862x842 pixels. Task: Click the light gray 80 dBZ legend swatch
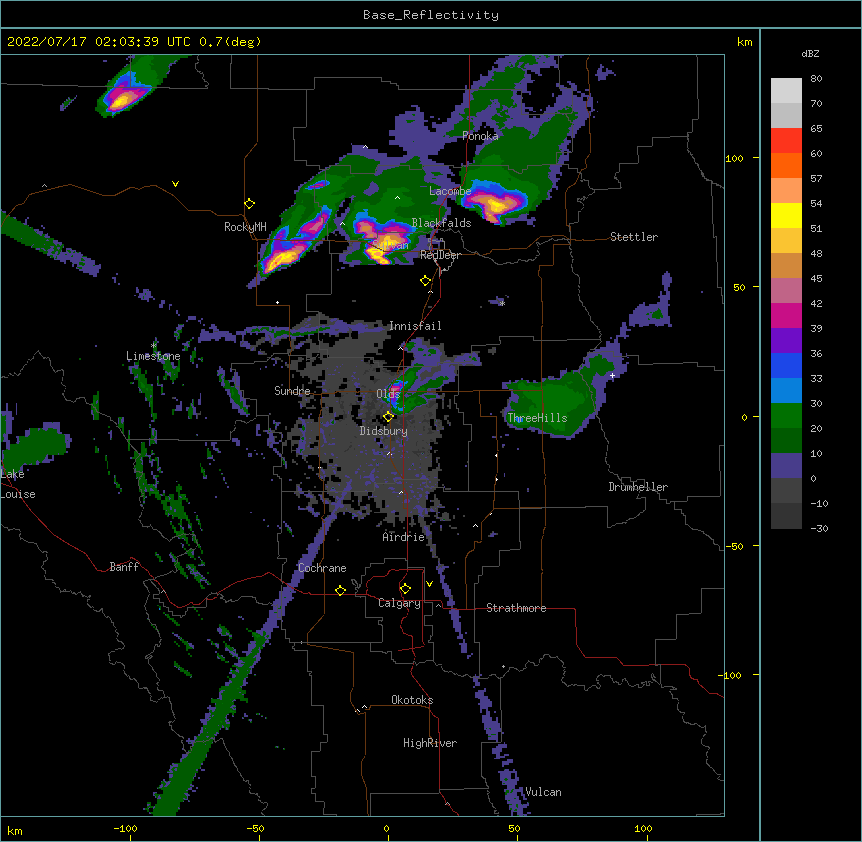coord(786,91)
